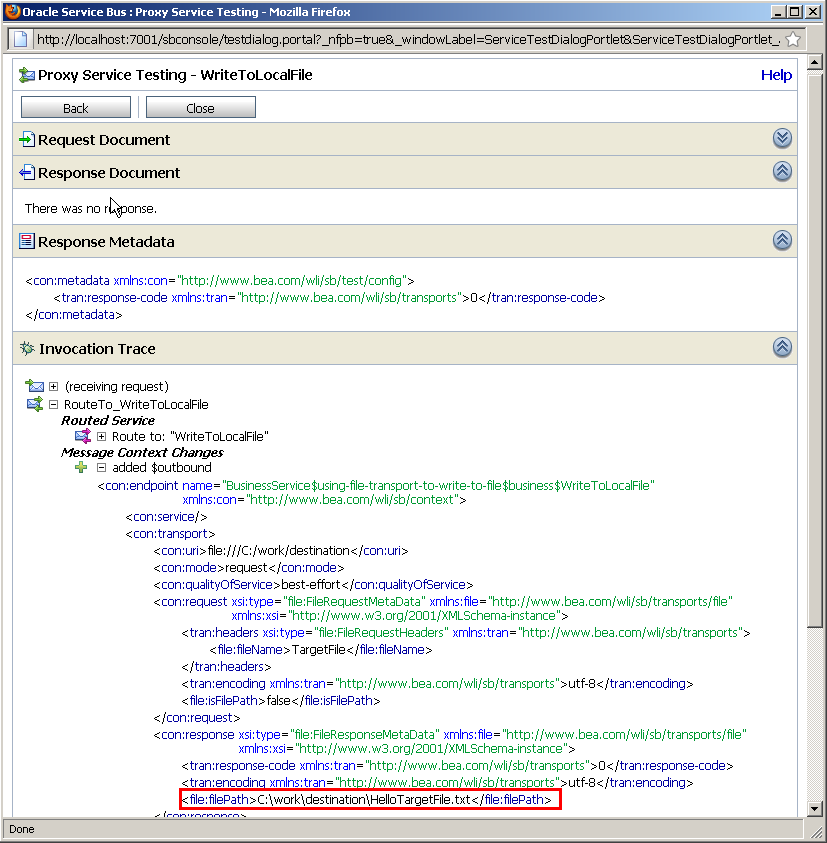Click the best-effort qualityOfService value
Screen dimensions: 827x843
pyautogui.click(x=311, y=584)
